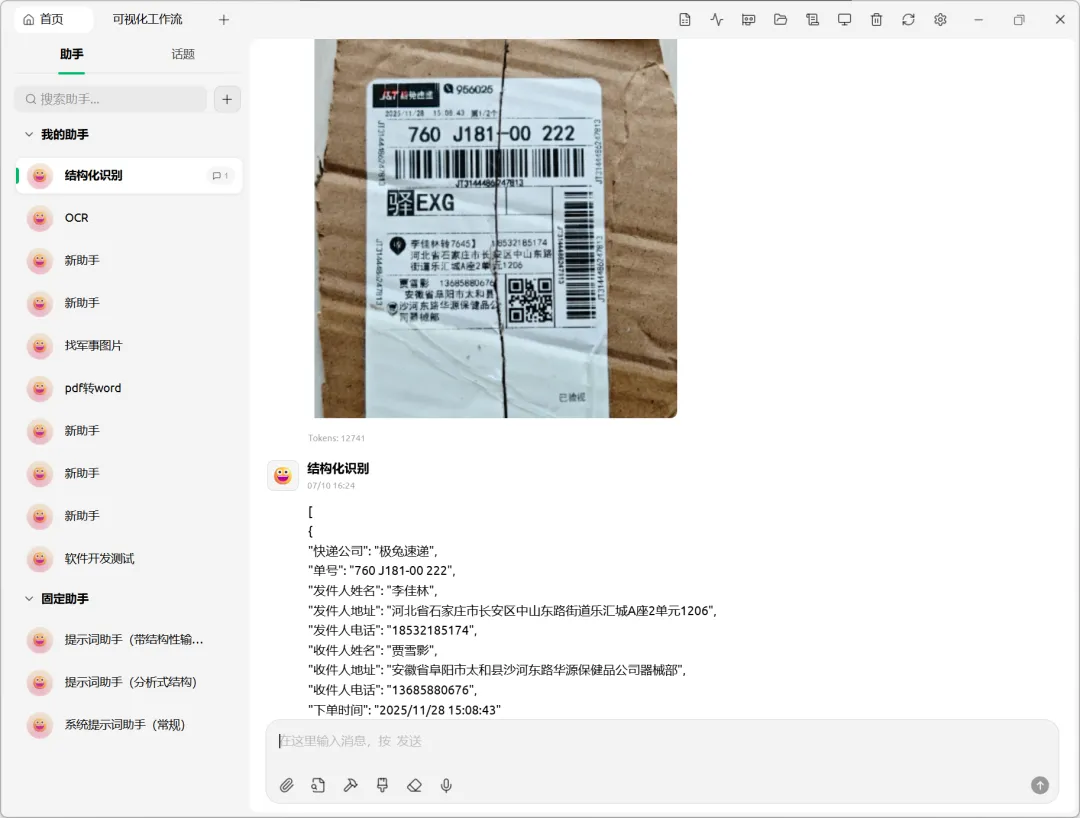
Task: Switch to the 可视化工作流 tab
Action: point(147,19)
